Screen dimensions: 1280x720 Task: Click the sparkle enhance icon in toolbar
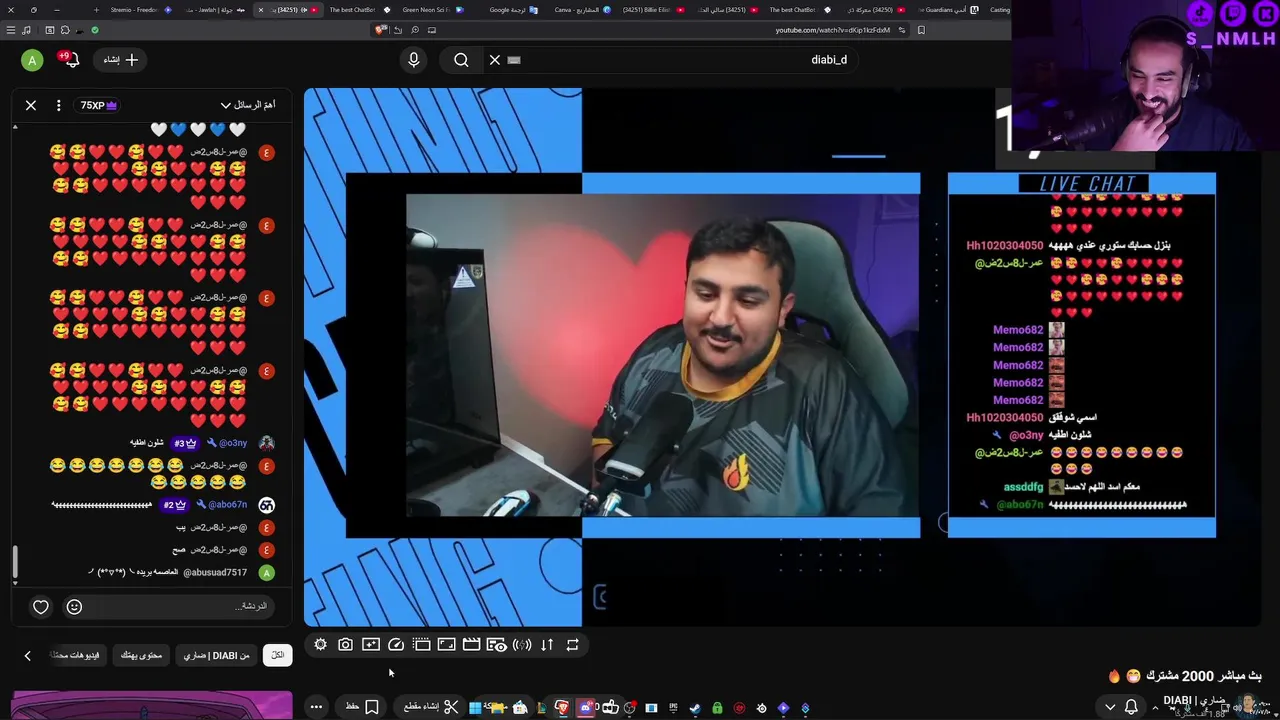coord(371,645)
